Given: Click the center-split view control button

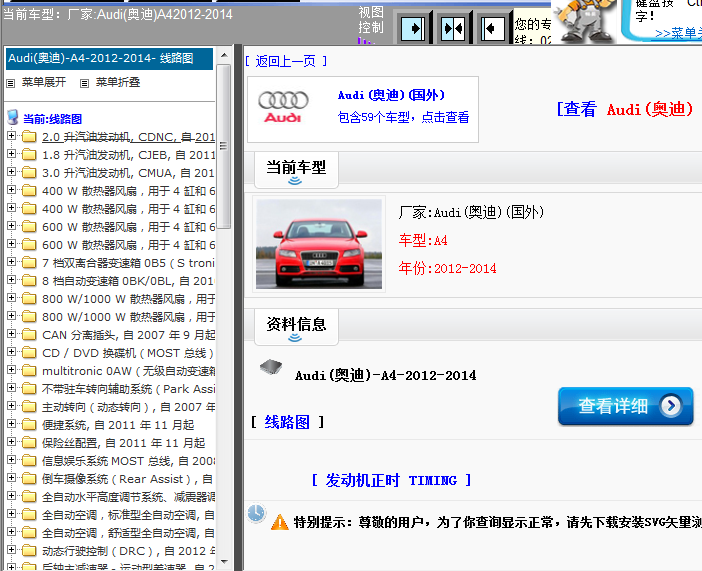Looking at the screenshot, I should [453, 29].
